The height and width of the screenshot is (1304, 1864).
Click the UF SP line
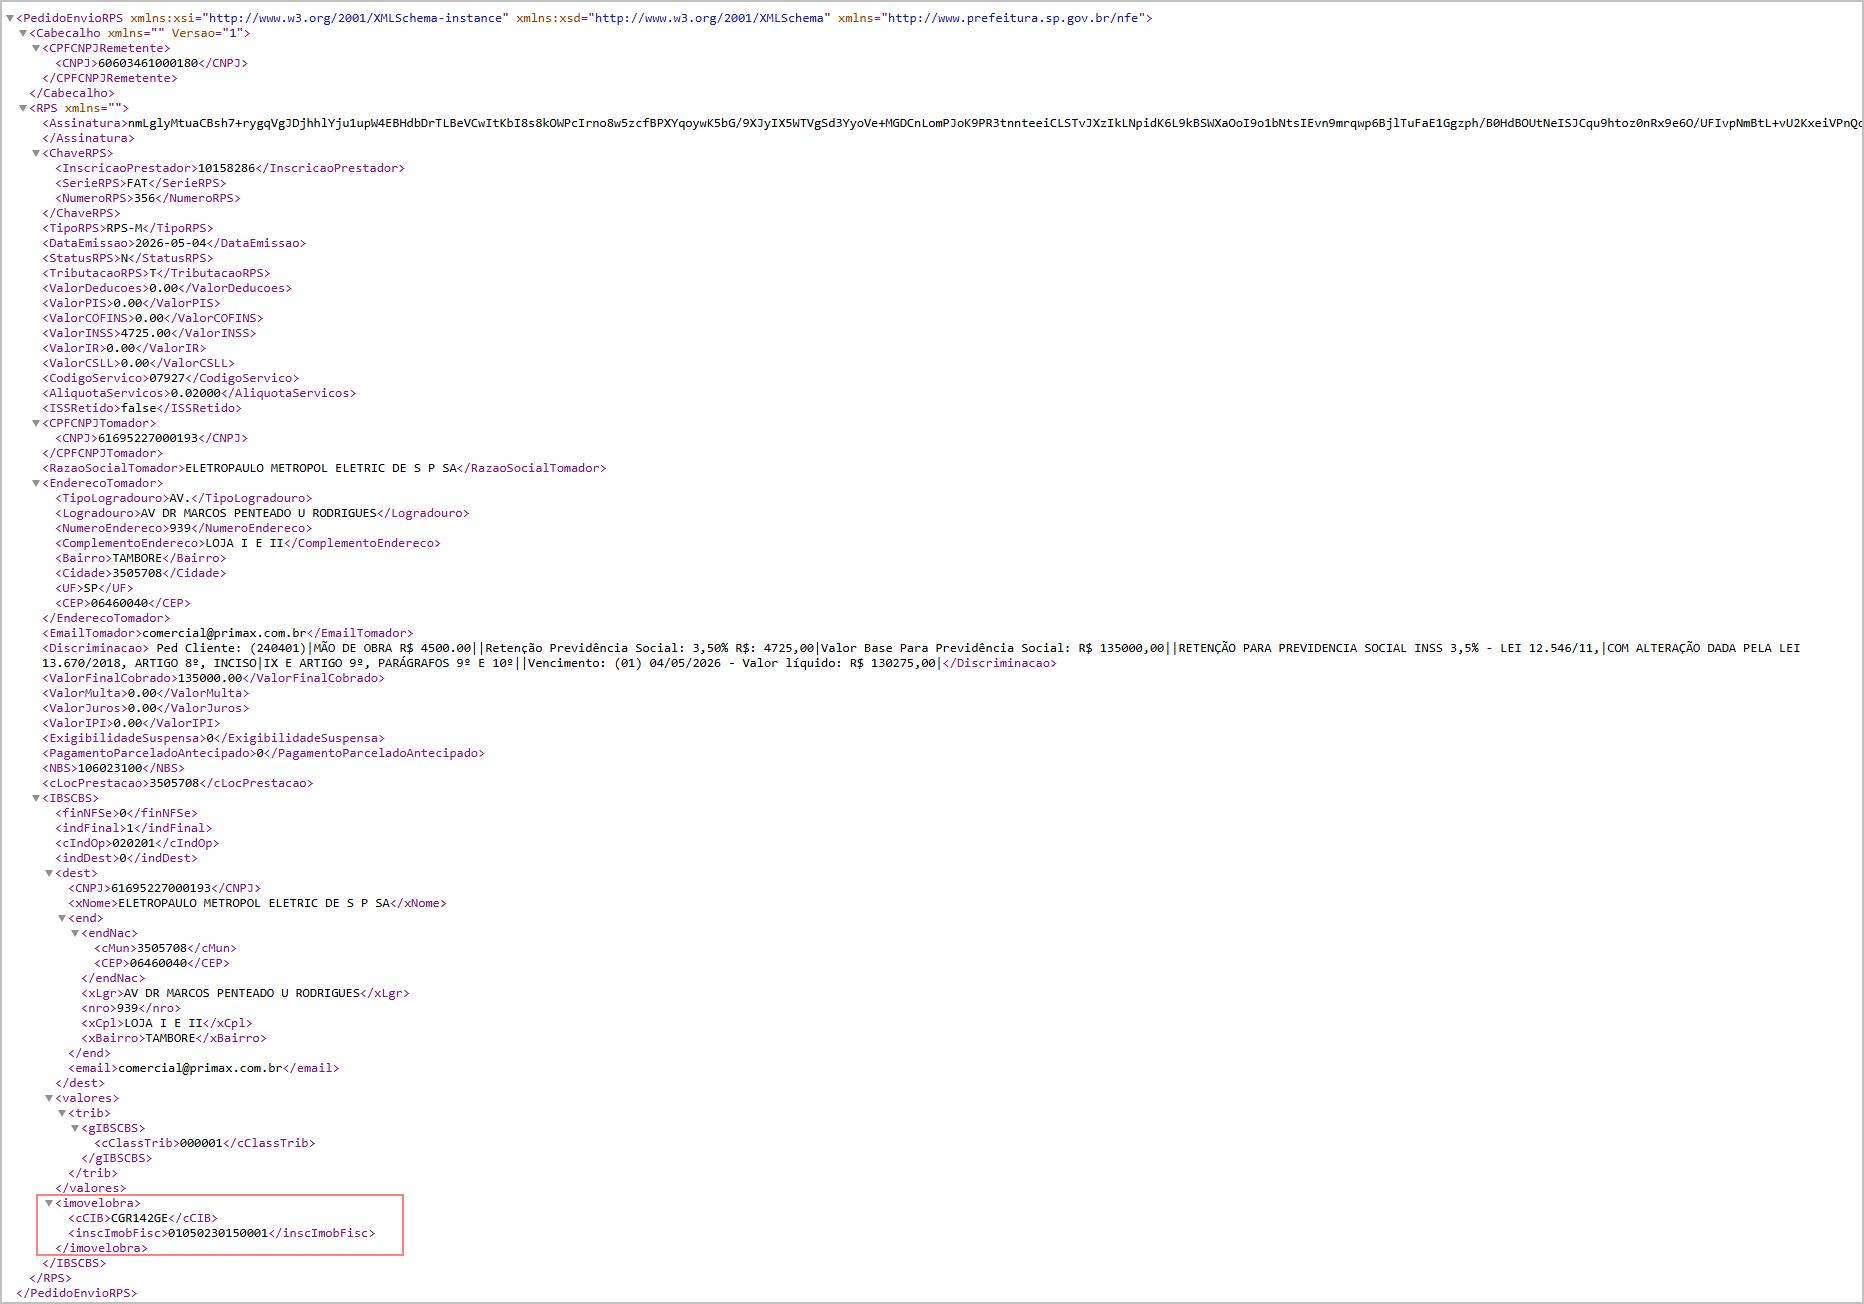point(94,588)
